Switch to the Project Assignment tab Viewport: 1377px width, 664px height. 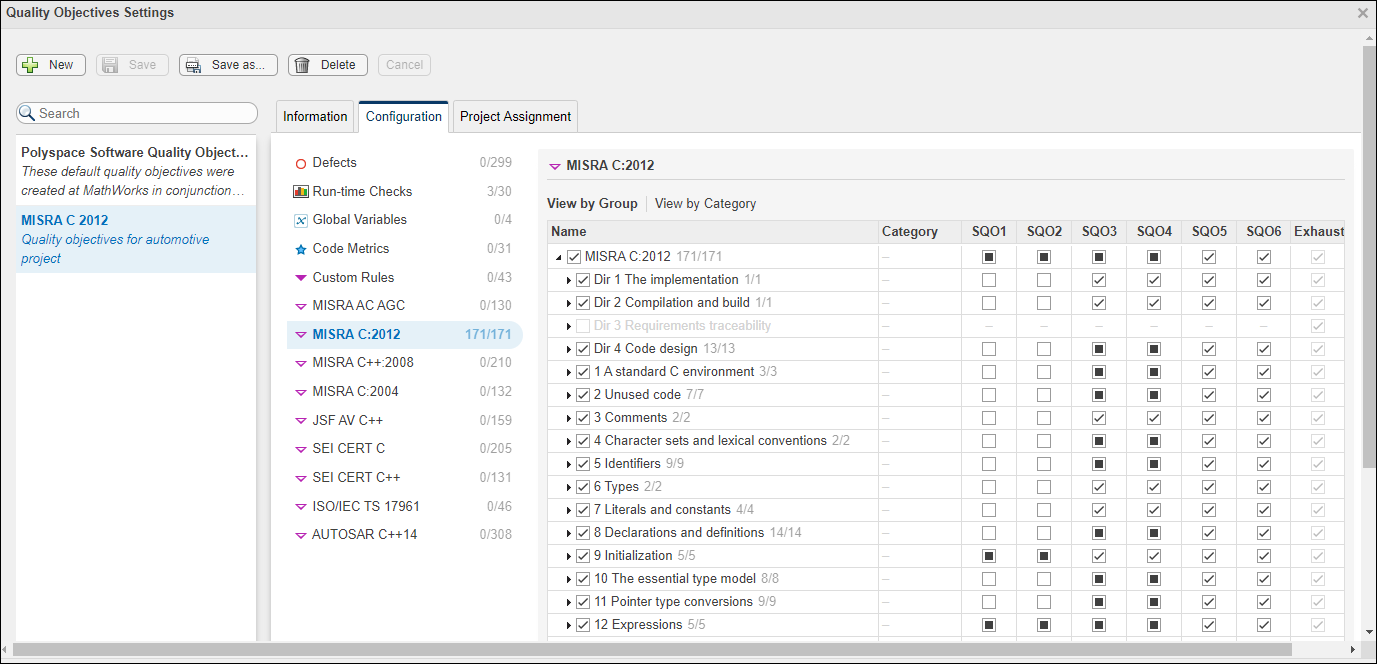click(x=515, y=116)
